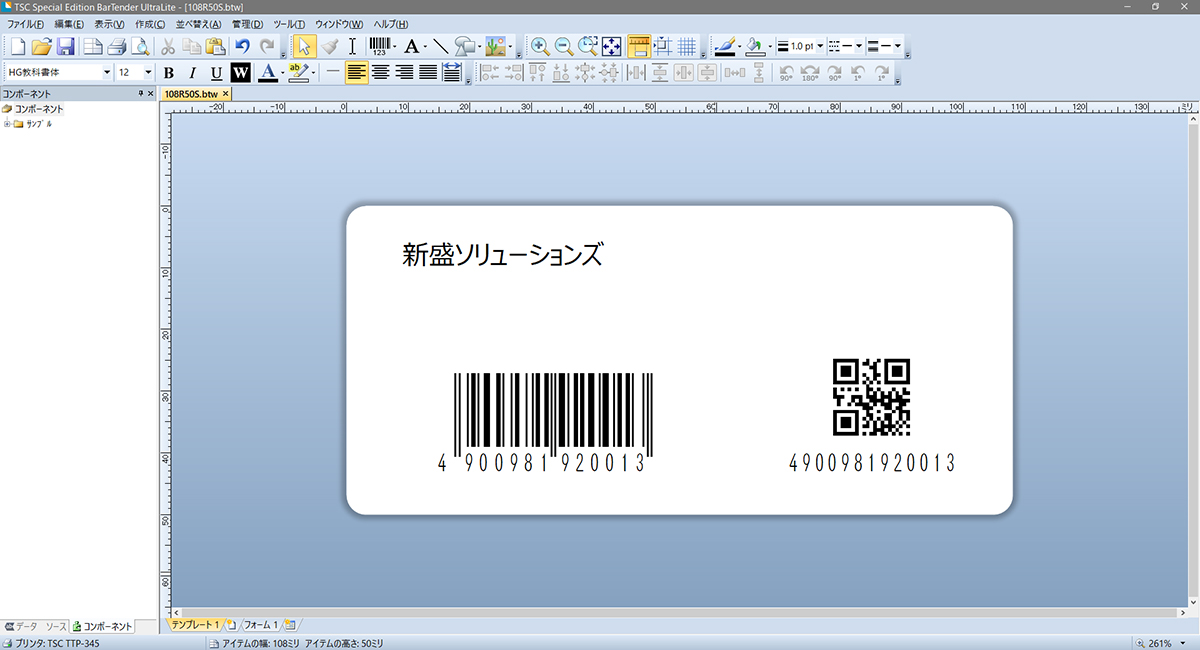
Task: Select the テンプレート 1 tab
Action: (x=195, y=624)
